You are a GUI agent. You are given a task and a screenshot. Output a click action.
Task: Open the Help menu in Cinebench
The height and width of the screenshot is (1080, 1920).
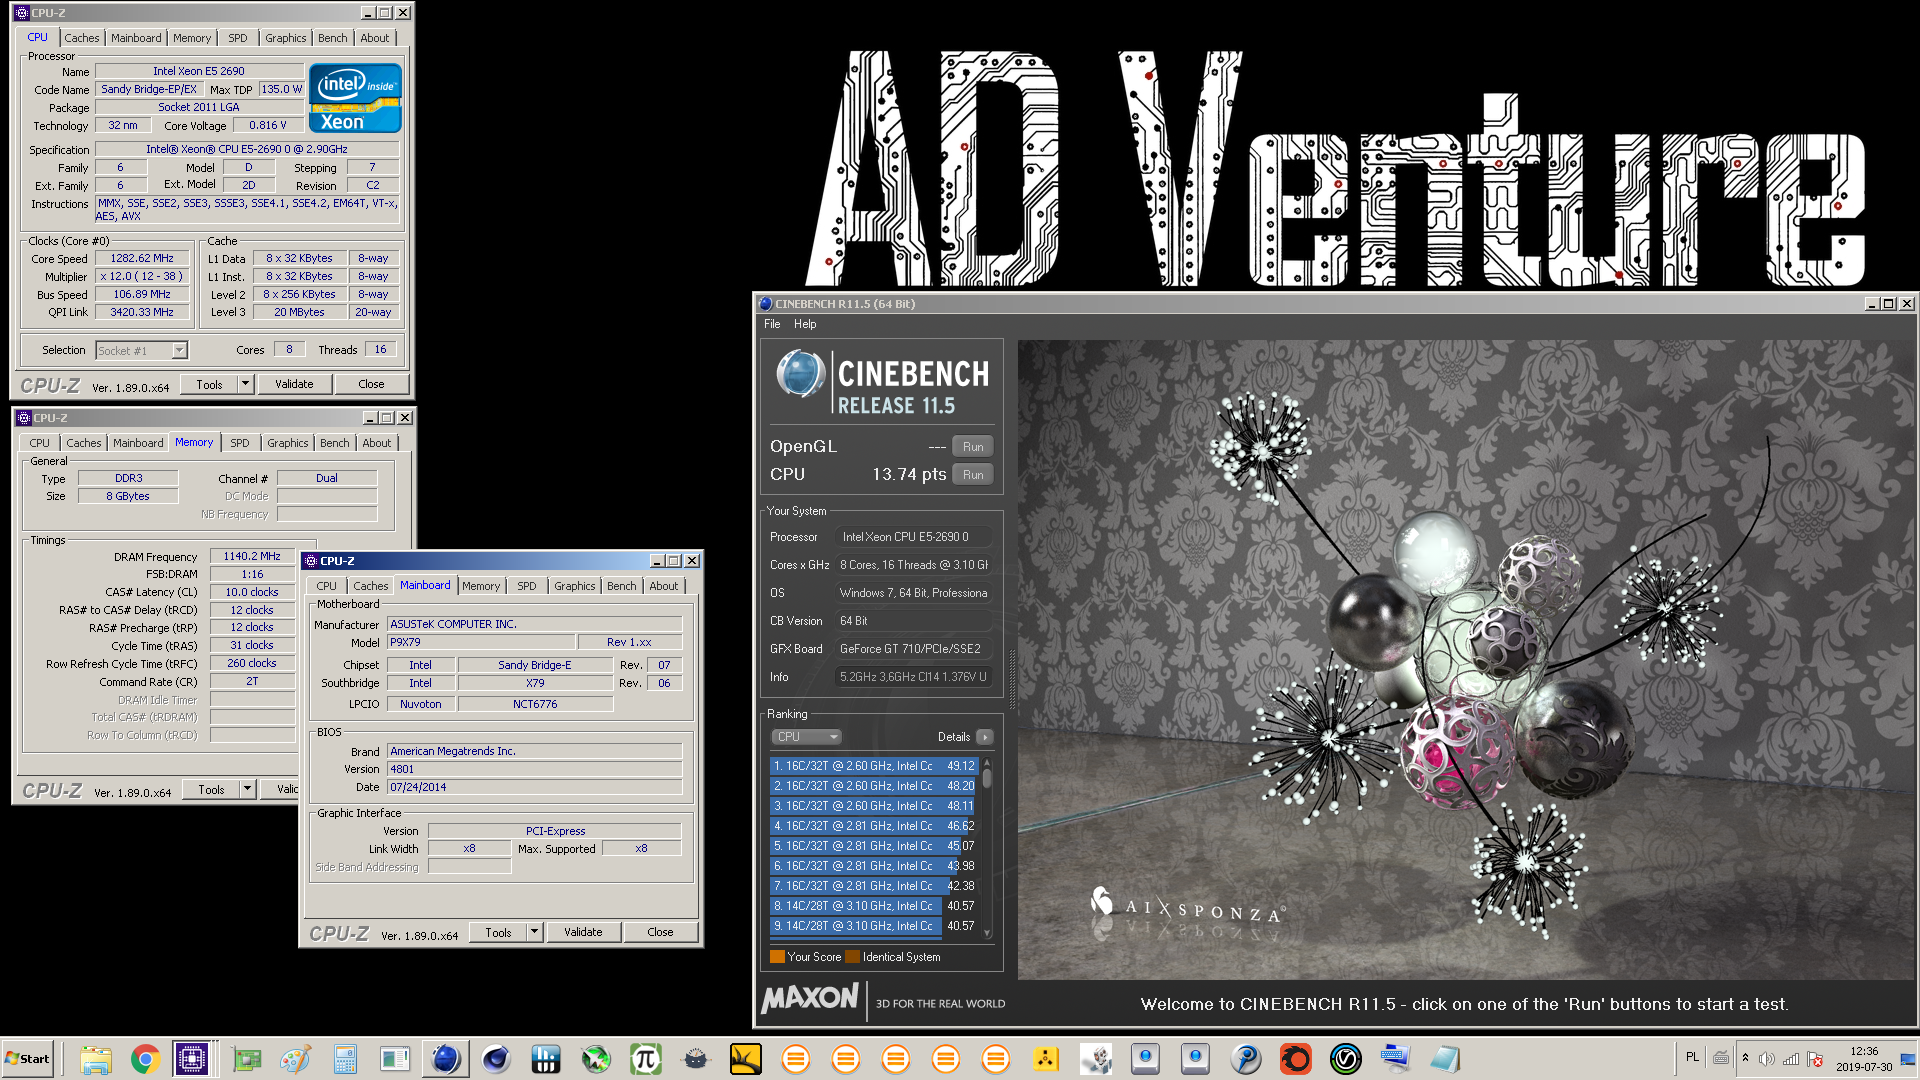[x=805, y=324]
